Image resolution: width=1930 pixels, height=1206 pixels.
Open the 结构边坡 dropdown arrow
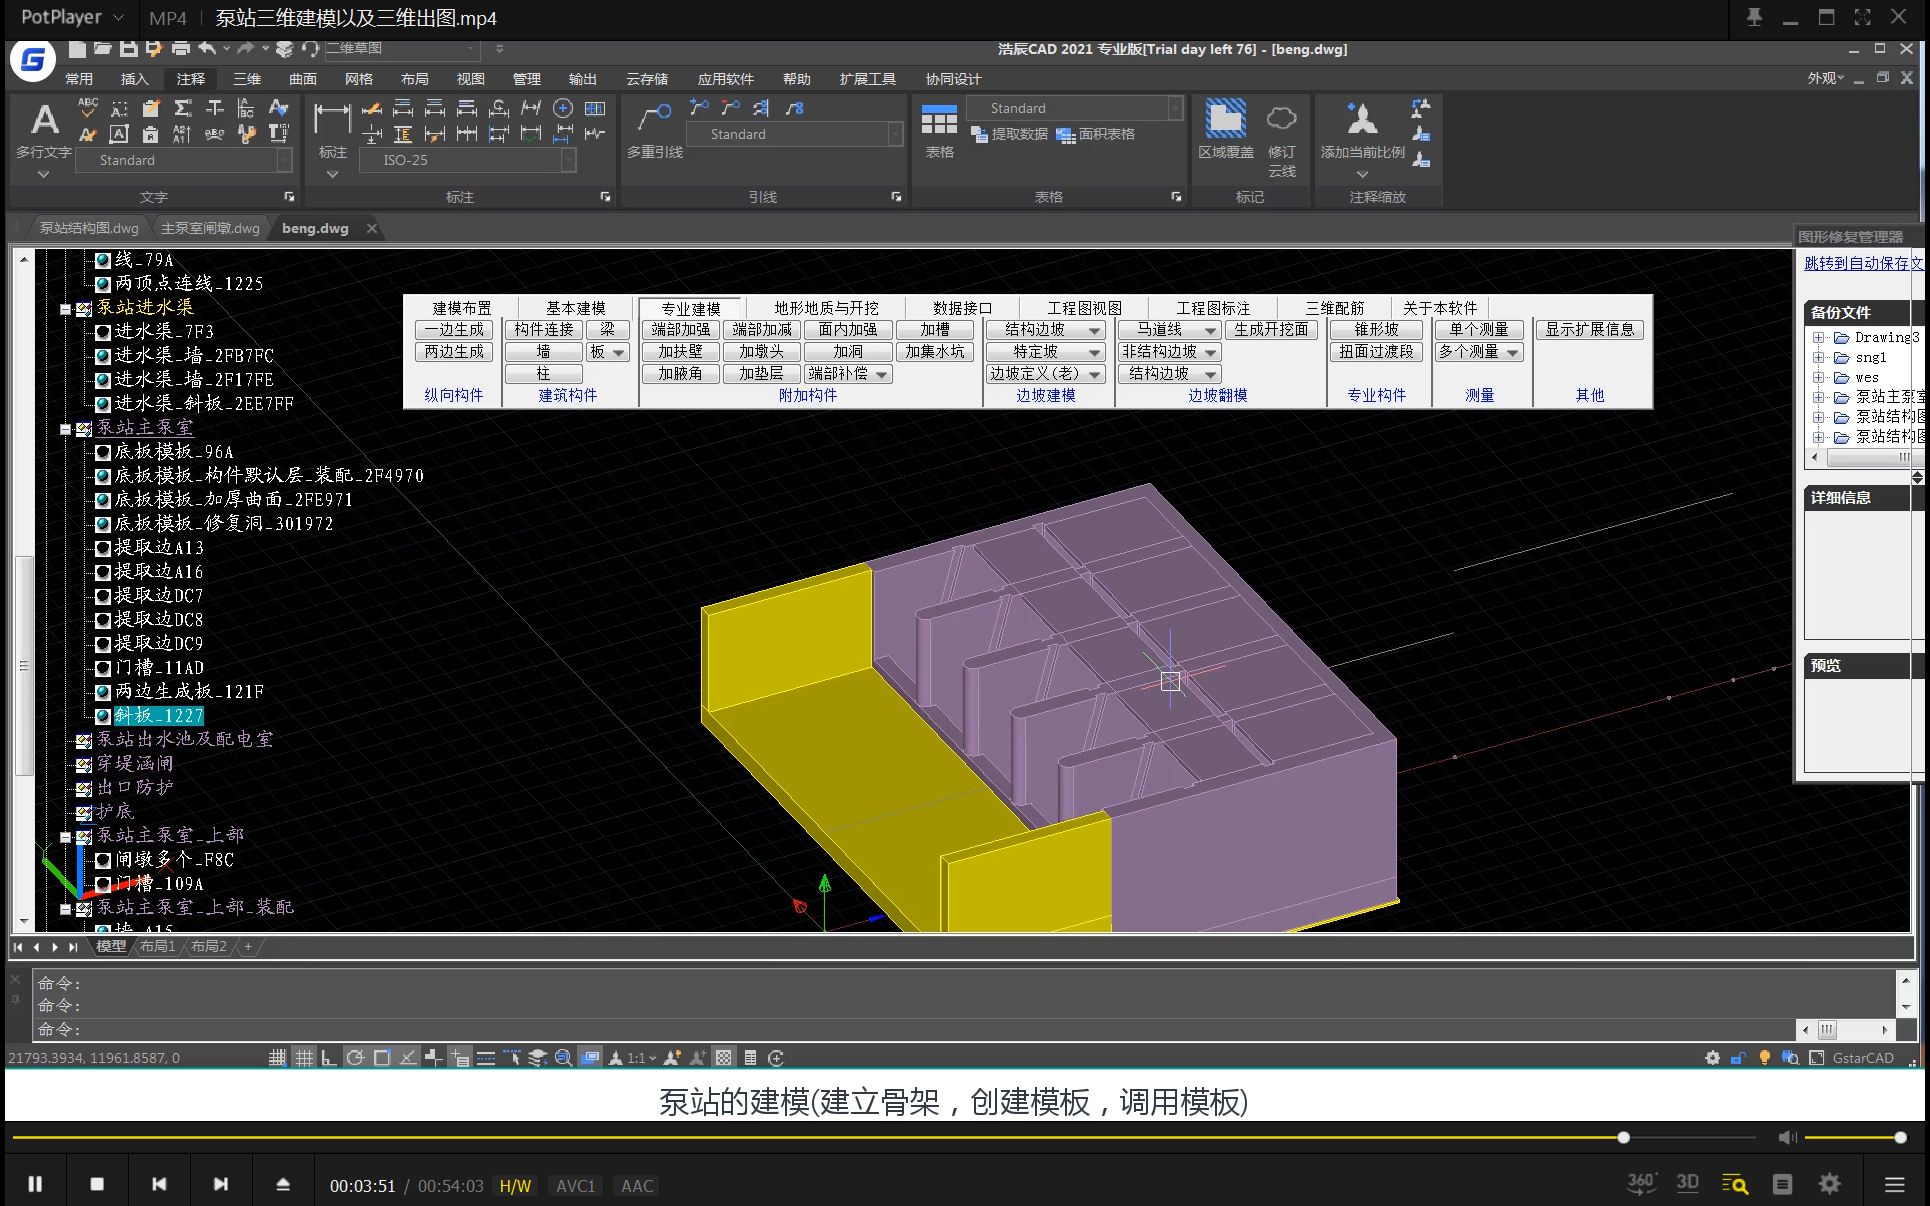pyautogui.click(x=1095, y=330)
